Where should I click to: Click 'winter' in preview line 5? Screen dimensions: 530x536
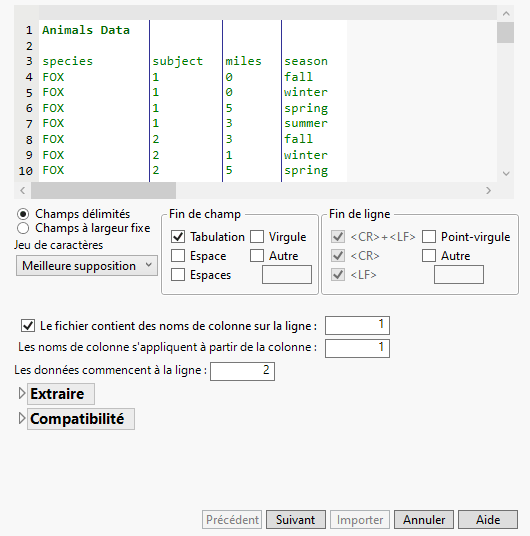[x=306, y=92]
